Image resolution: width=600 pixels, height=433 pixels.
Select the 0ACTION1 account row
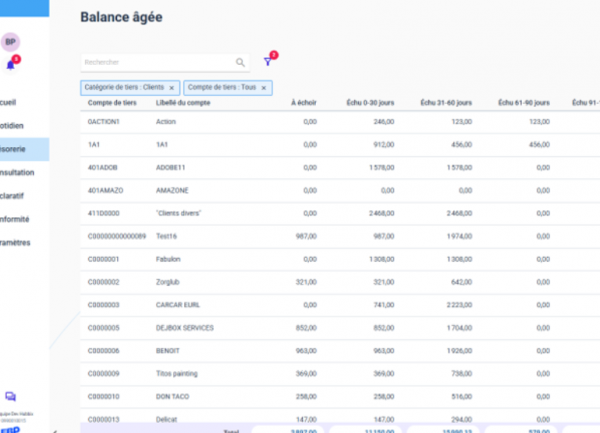[340, 122]
